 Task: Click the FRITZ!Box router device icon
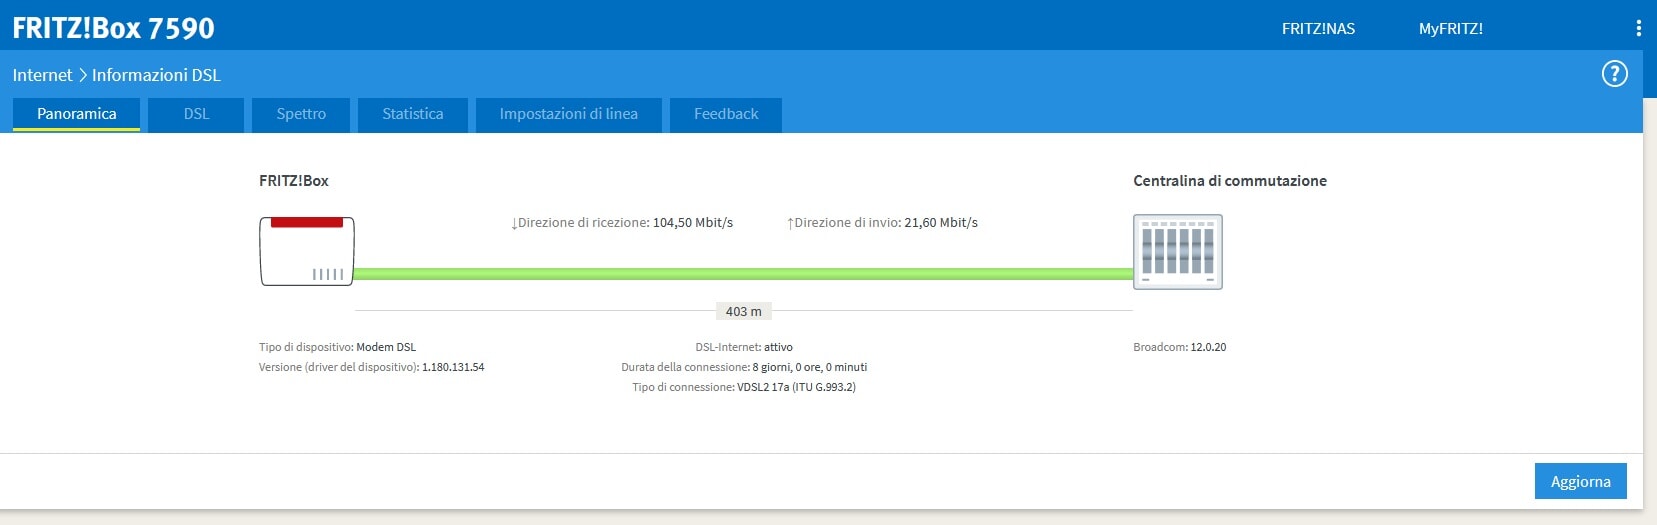coord(307,251)
